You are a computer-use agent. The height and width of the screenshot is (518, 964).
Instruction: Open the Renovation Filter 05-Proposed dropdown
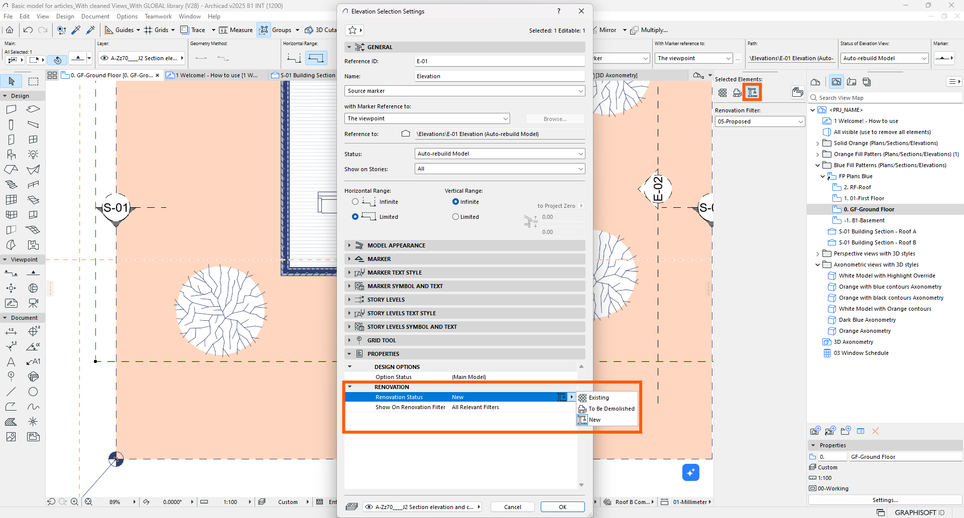point(759,122)
